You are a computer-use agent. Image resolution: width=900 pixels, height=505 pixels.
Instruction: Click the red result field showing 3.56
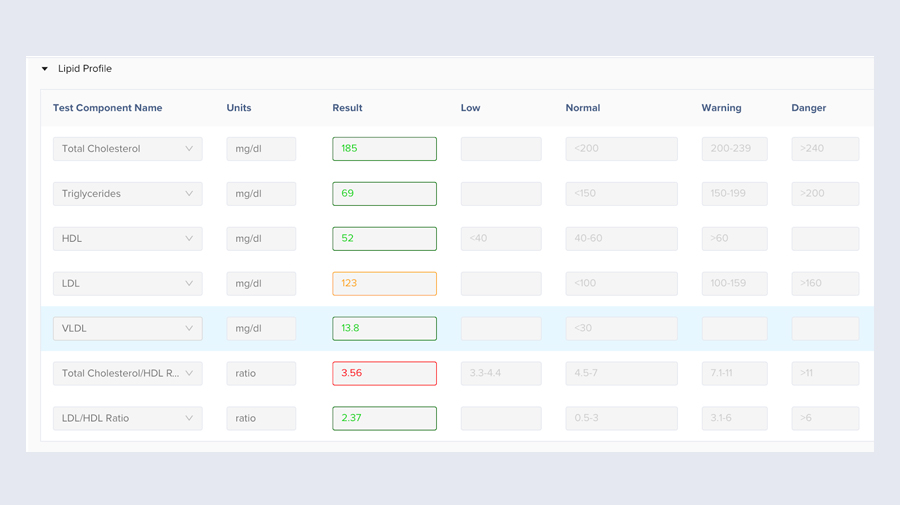385,373
